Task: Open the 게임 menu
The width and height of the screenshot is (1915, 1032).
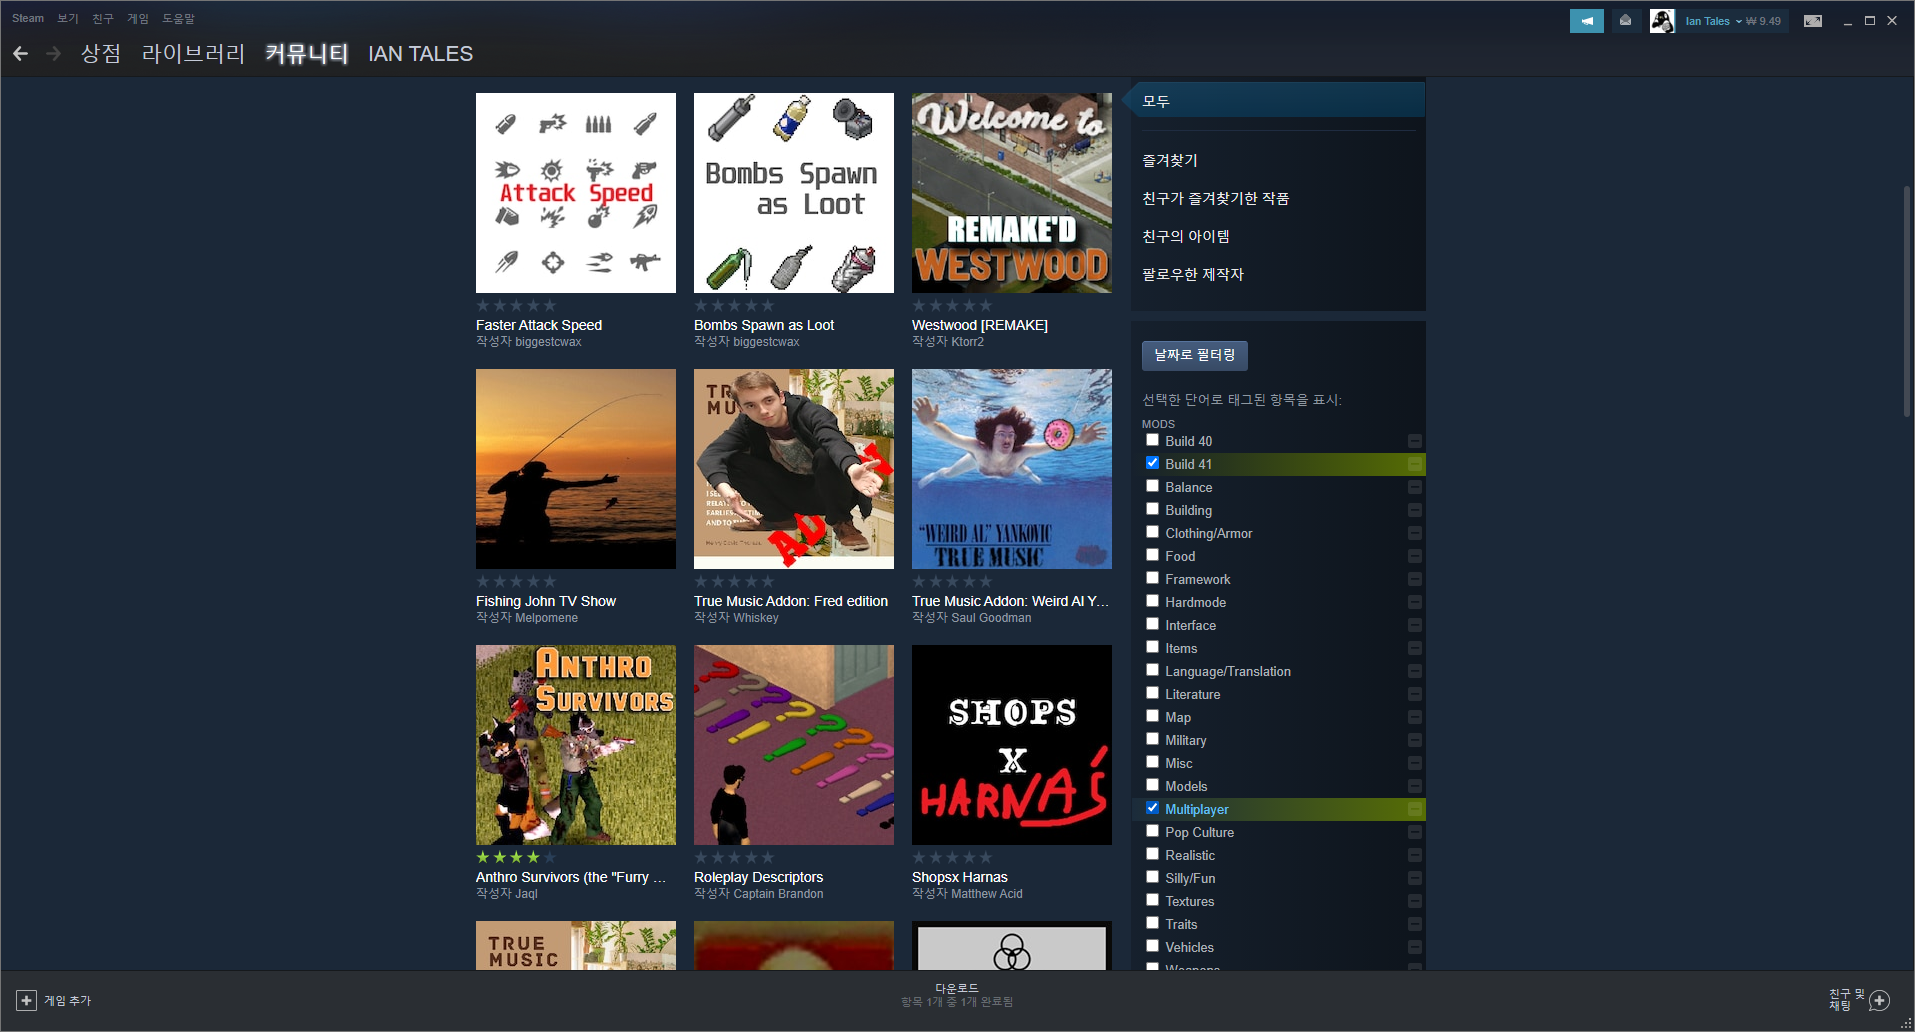Action: (138, 18)
